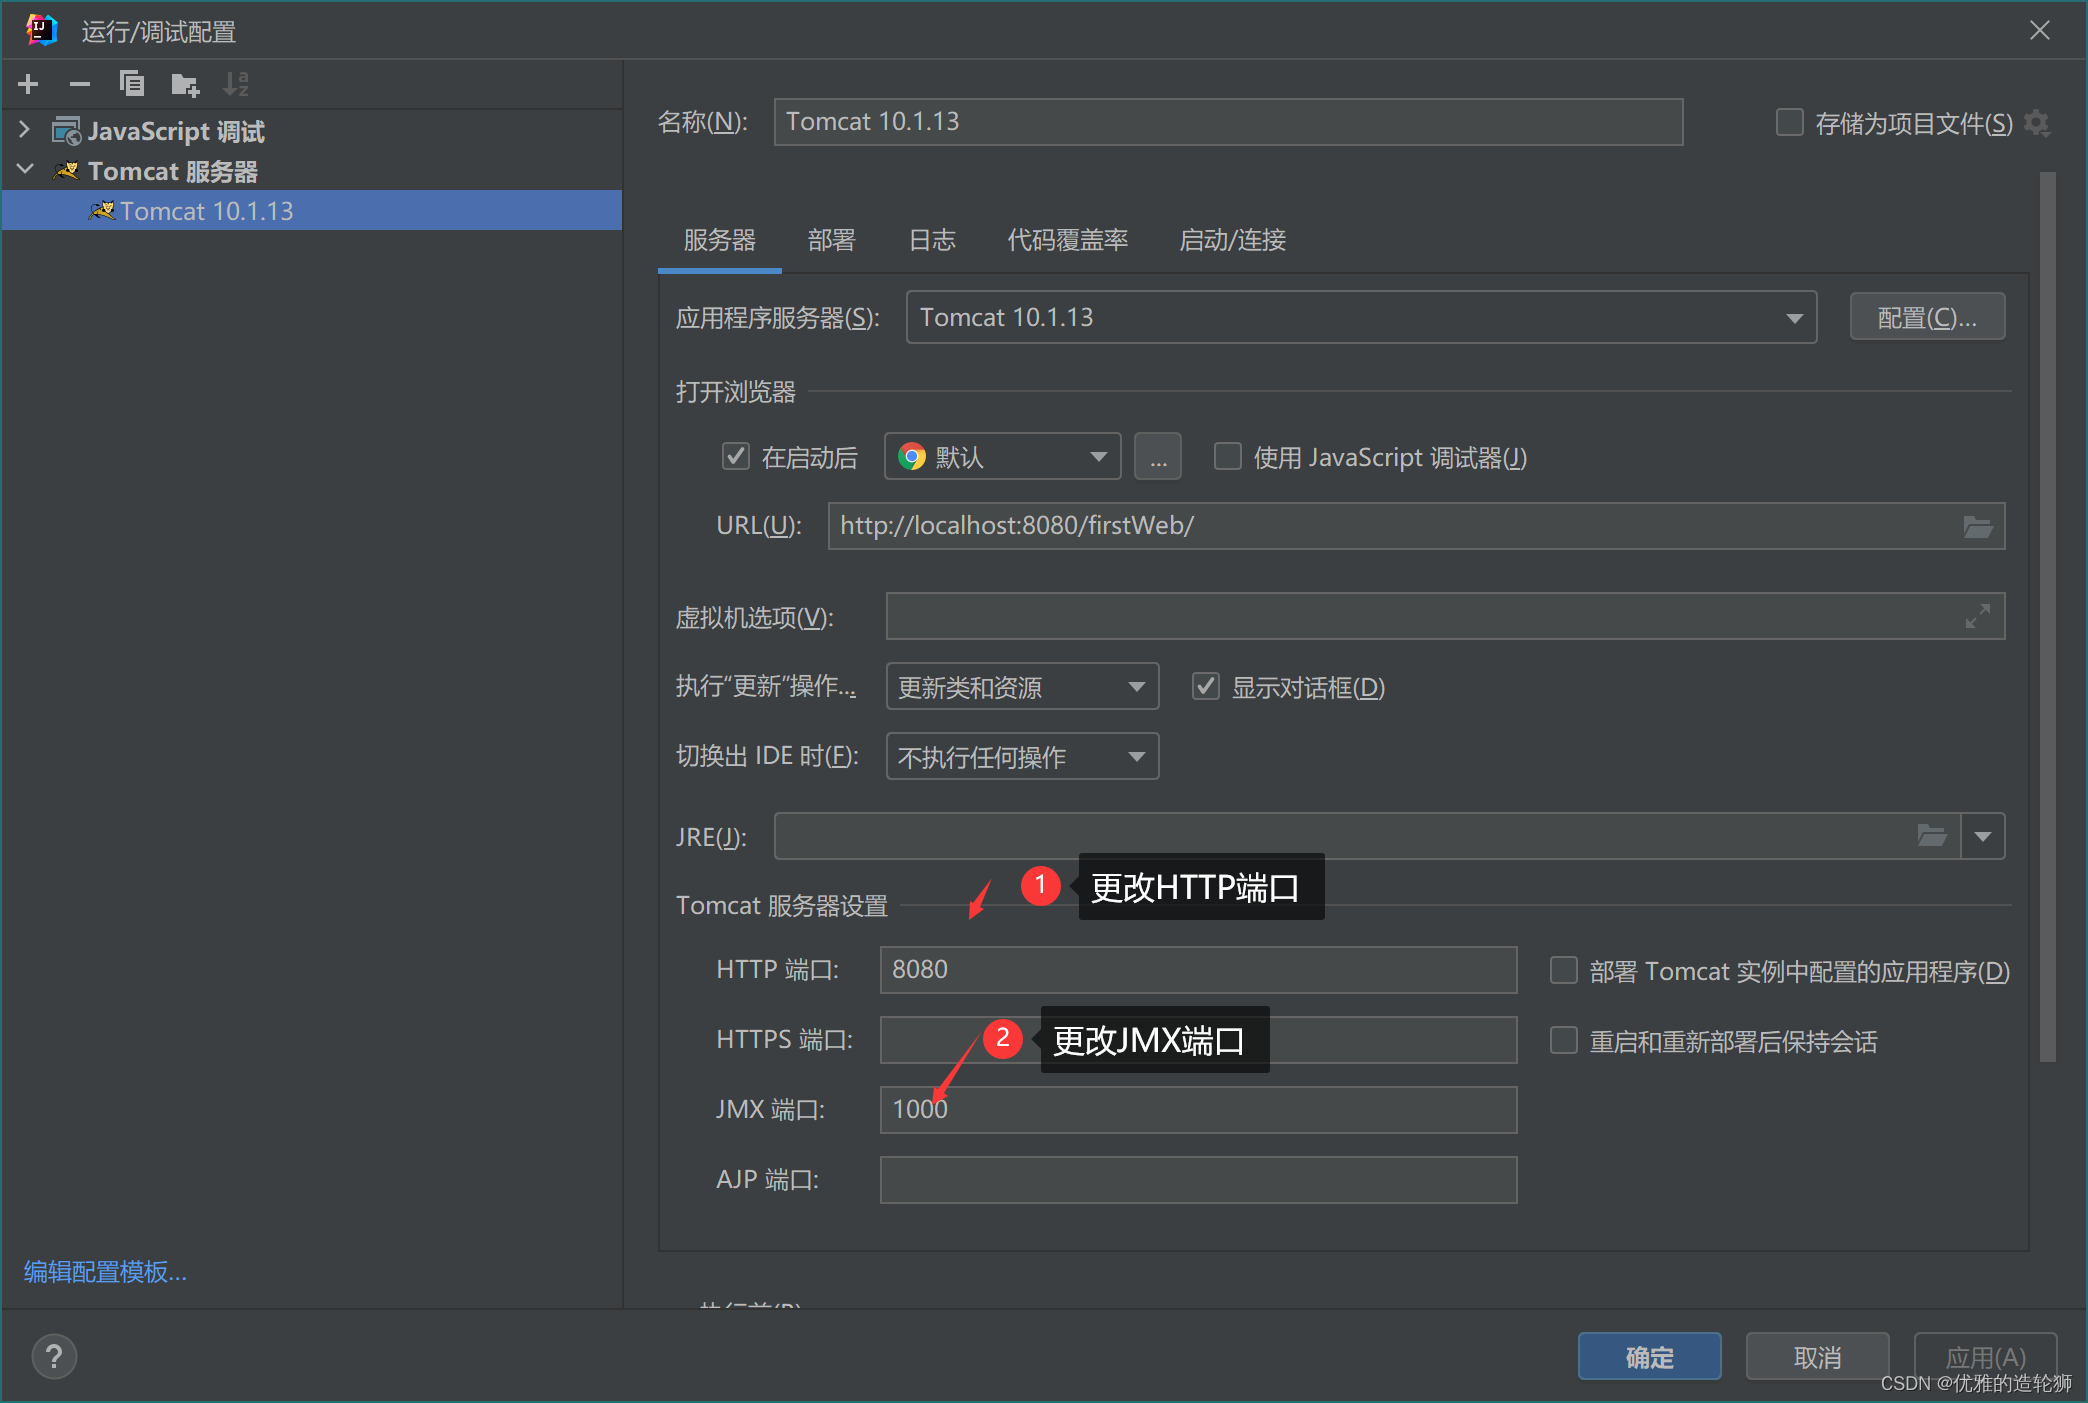Open the 编辑配置模板 link
This screenshot has height=1403, width=2088.
point(105,1272)
